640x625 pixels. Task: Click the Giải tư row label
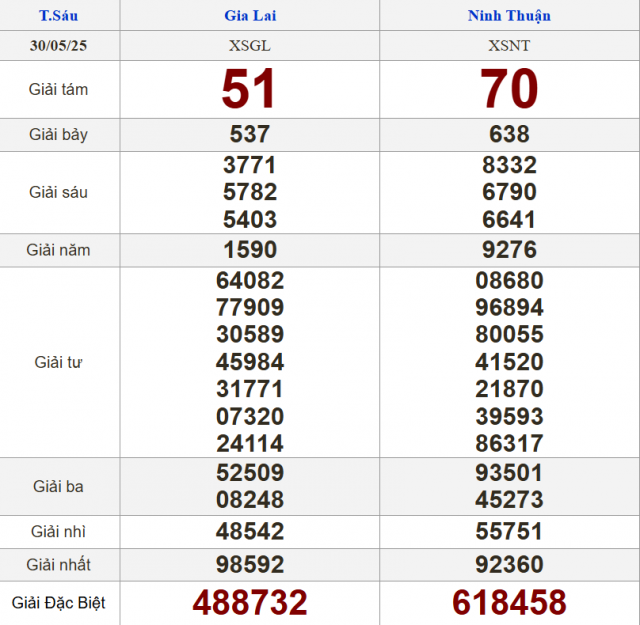(x=58, y=362)
